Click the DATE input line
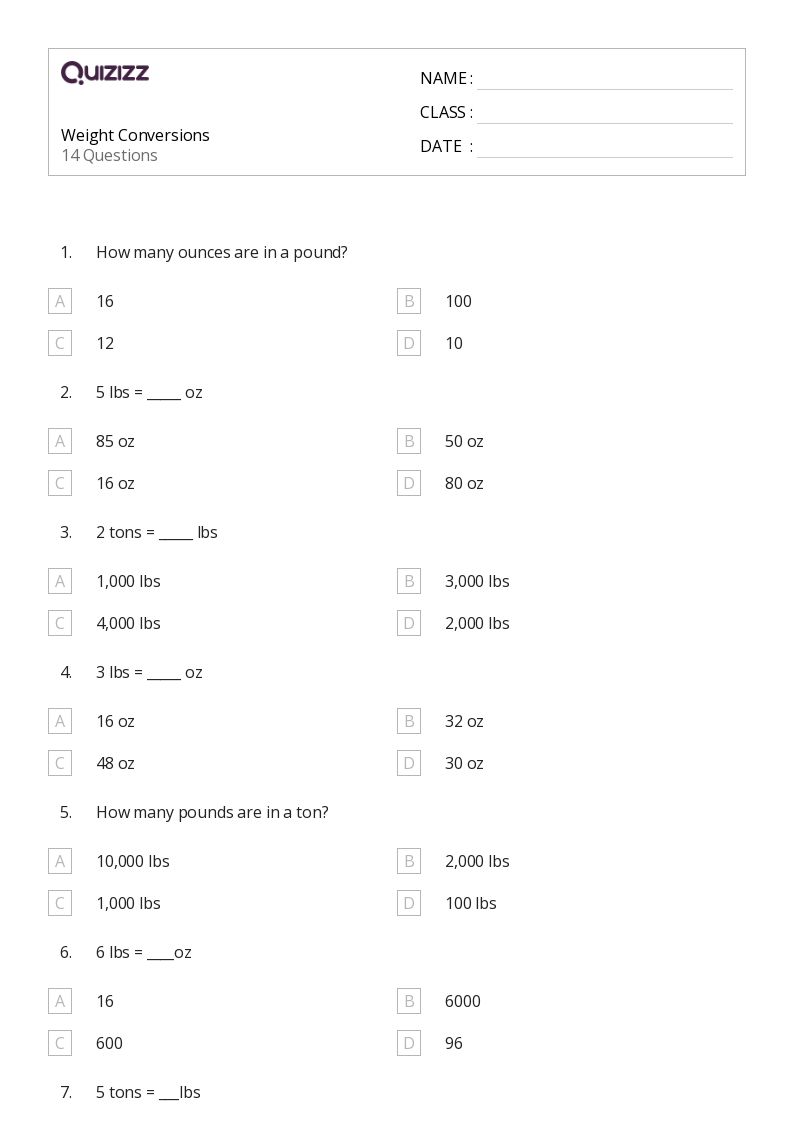Viewport: 794px width, 1123px height. pos(605,146)
